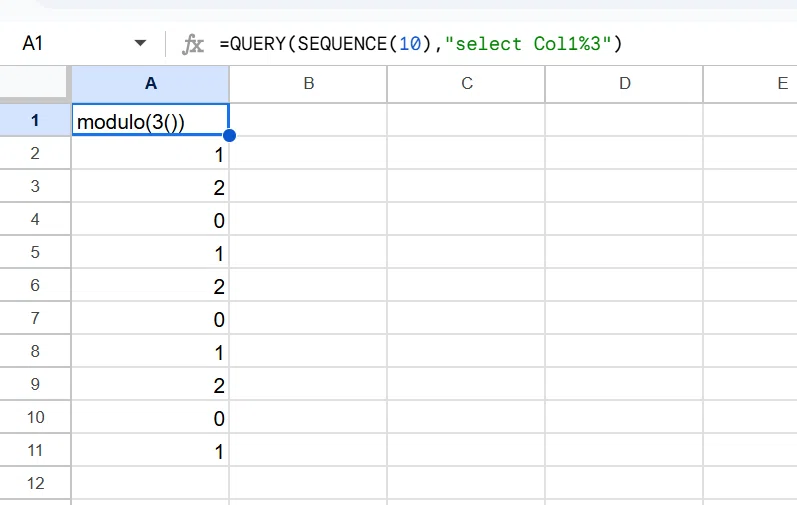Image resolution: width=797 pixels, height=505 pixels.
Task: Select row 11 header
Action: click(x=35, y=450)
